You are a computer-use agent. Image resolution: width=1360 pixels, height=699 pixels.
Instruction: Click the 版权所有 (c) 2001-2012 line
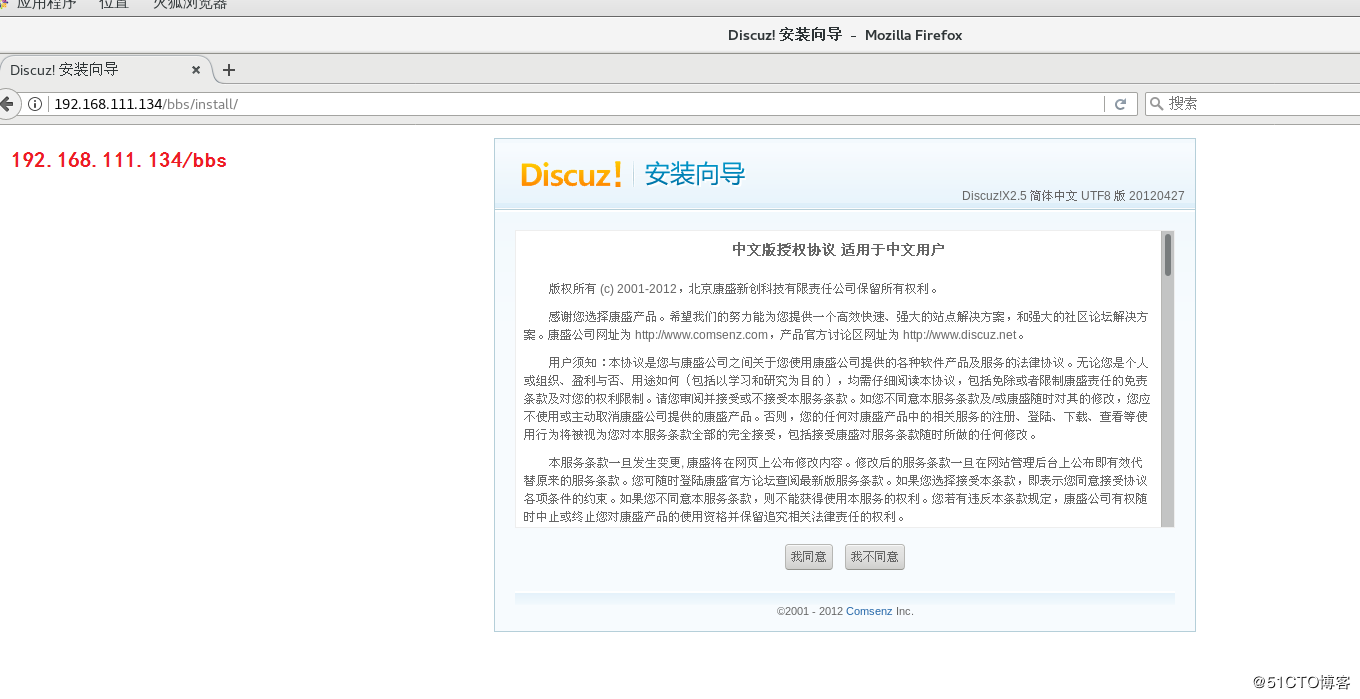[x=743, y=289]
